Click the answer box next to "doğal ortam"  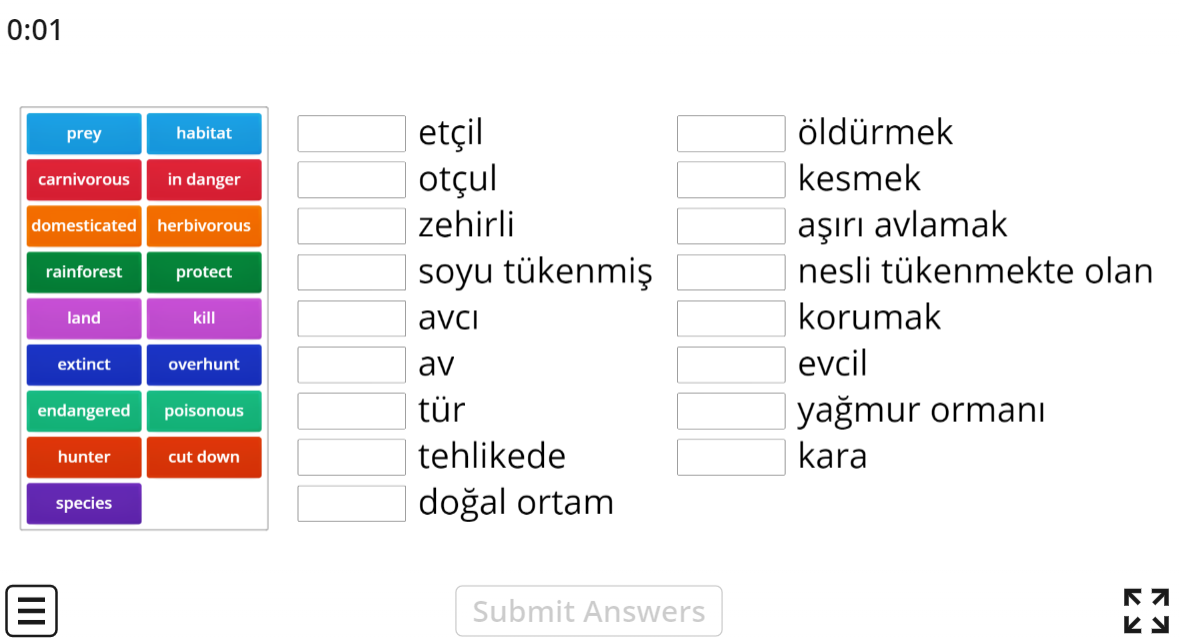coord(351,503)
